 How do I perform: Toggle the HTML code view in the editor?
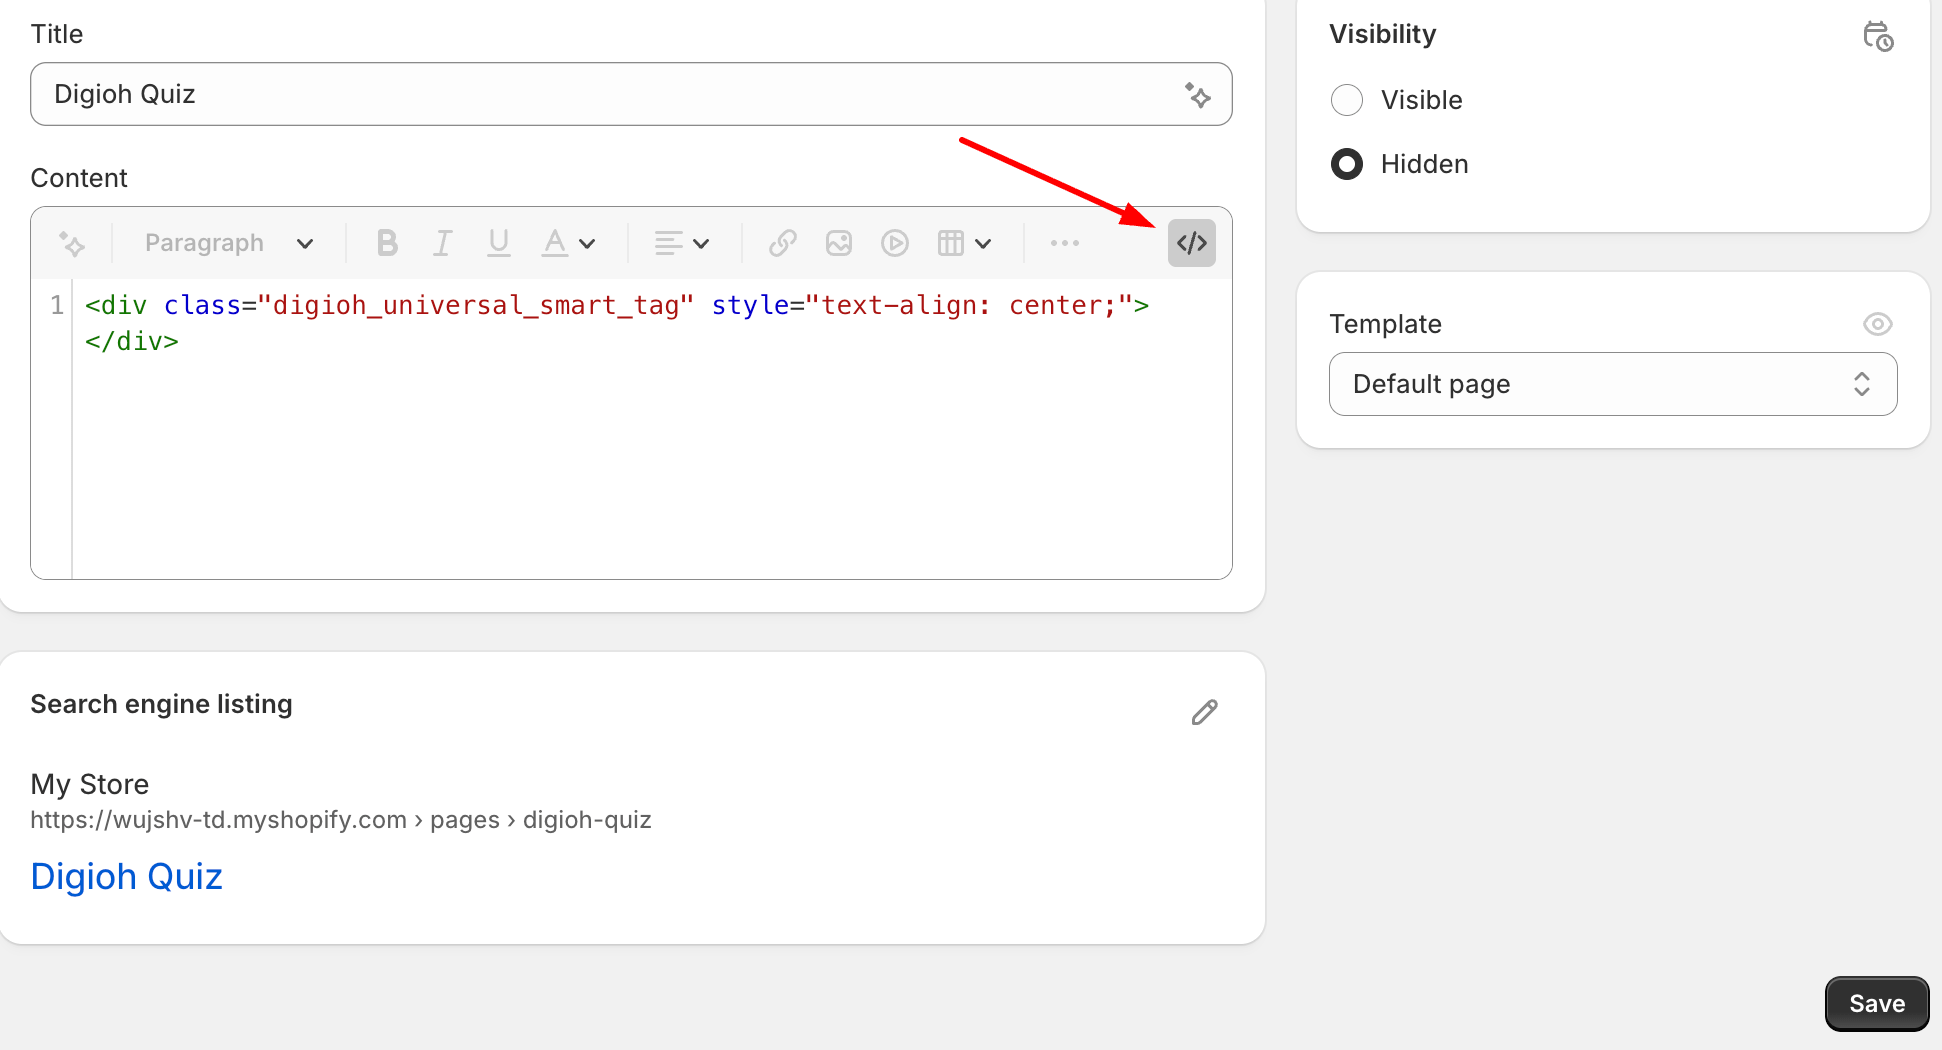[1191, 242]
